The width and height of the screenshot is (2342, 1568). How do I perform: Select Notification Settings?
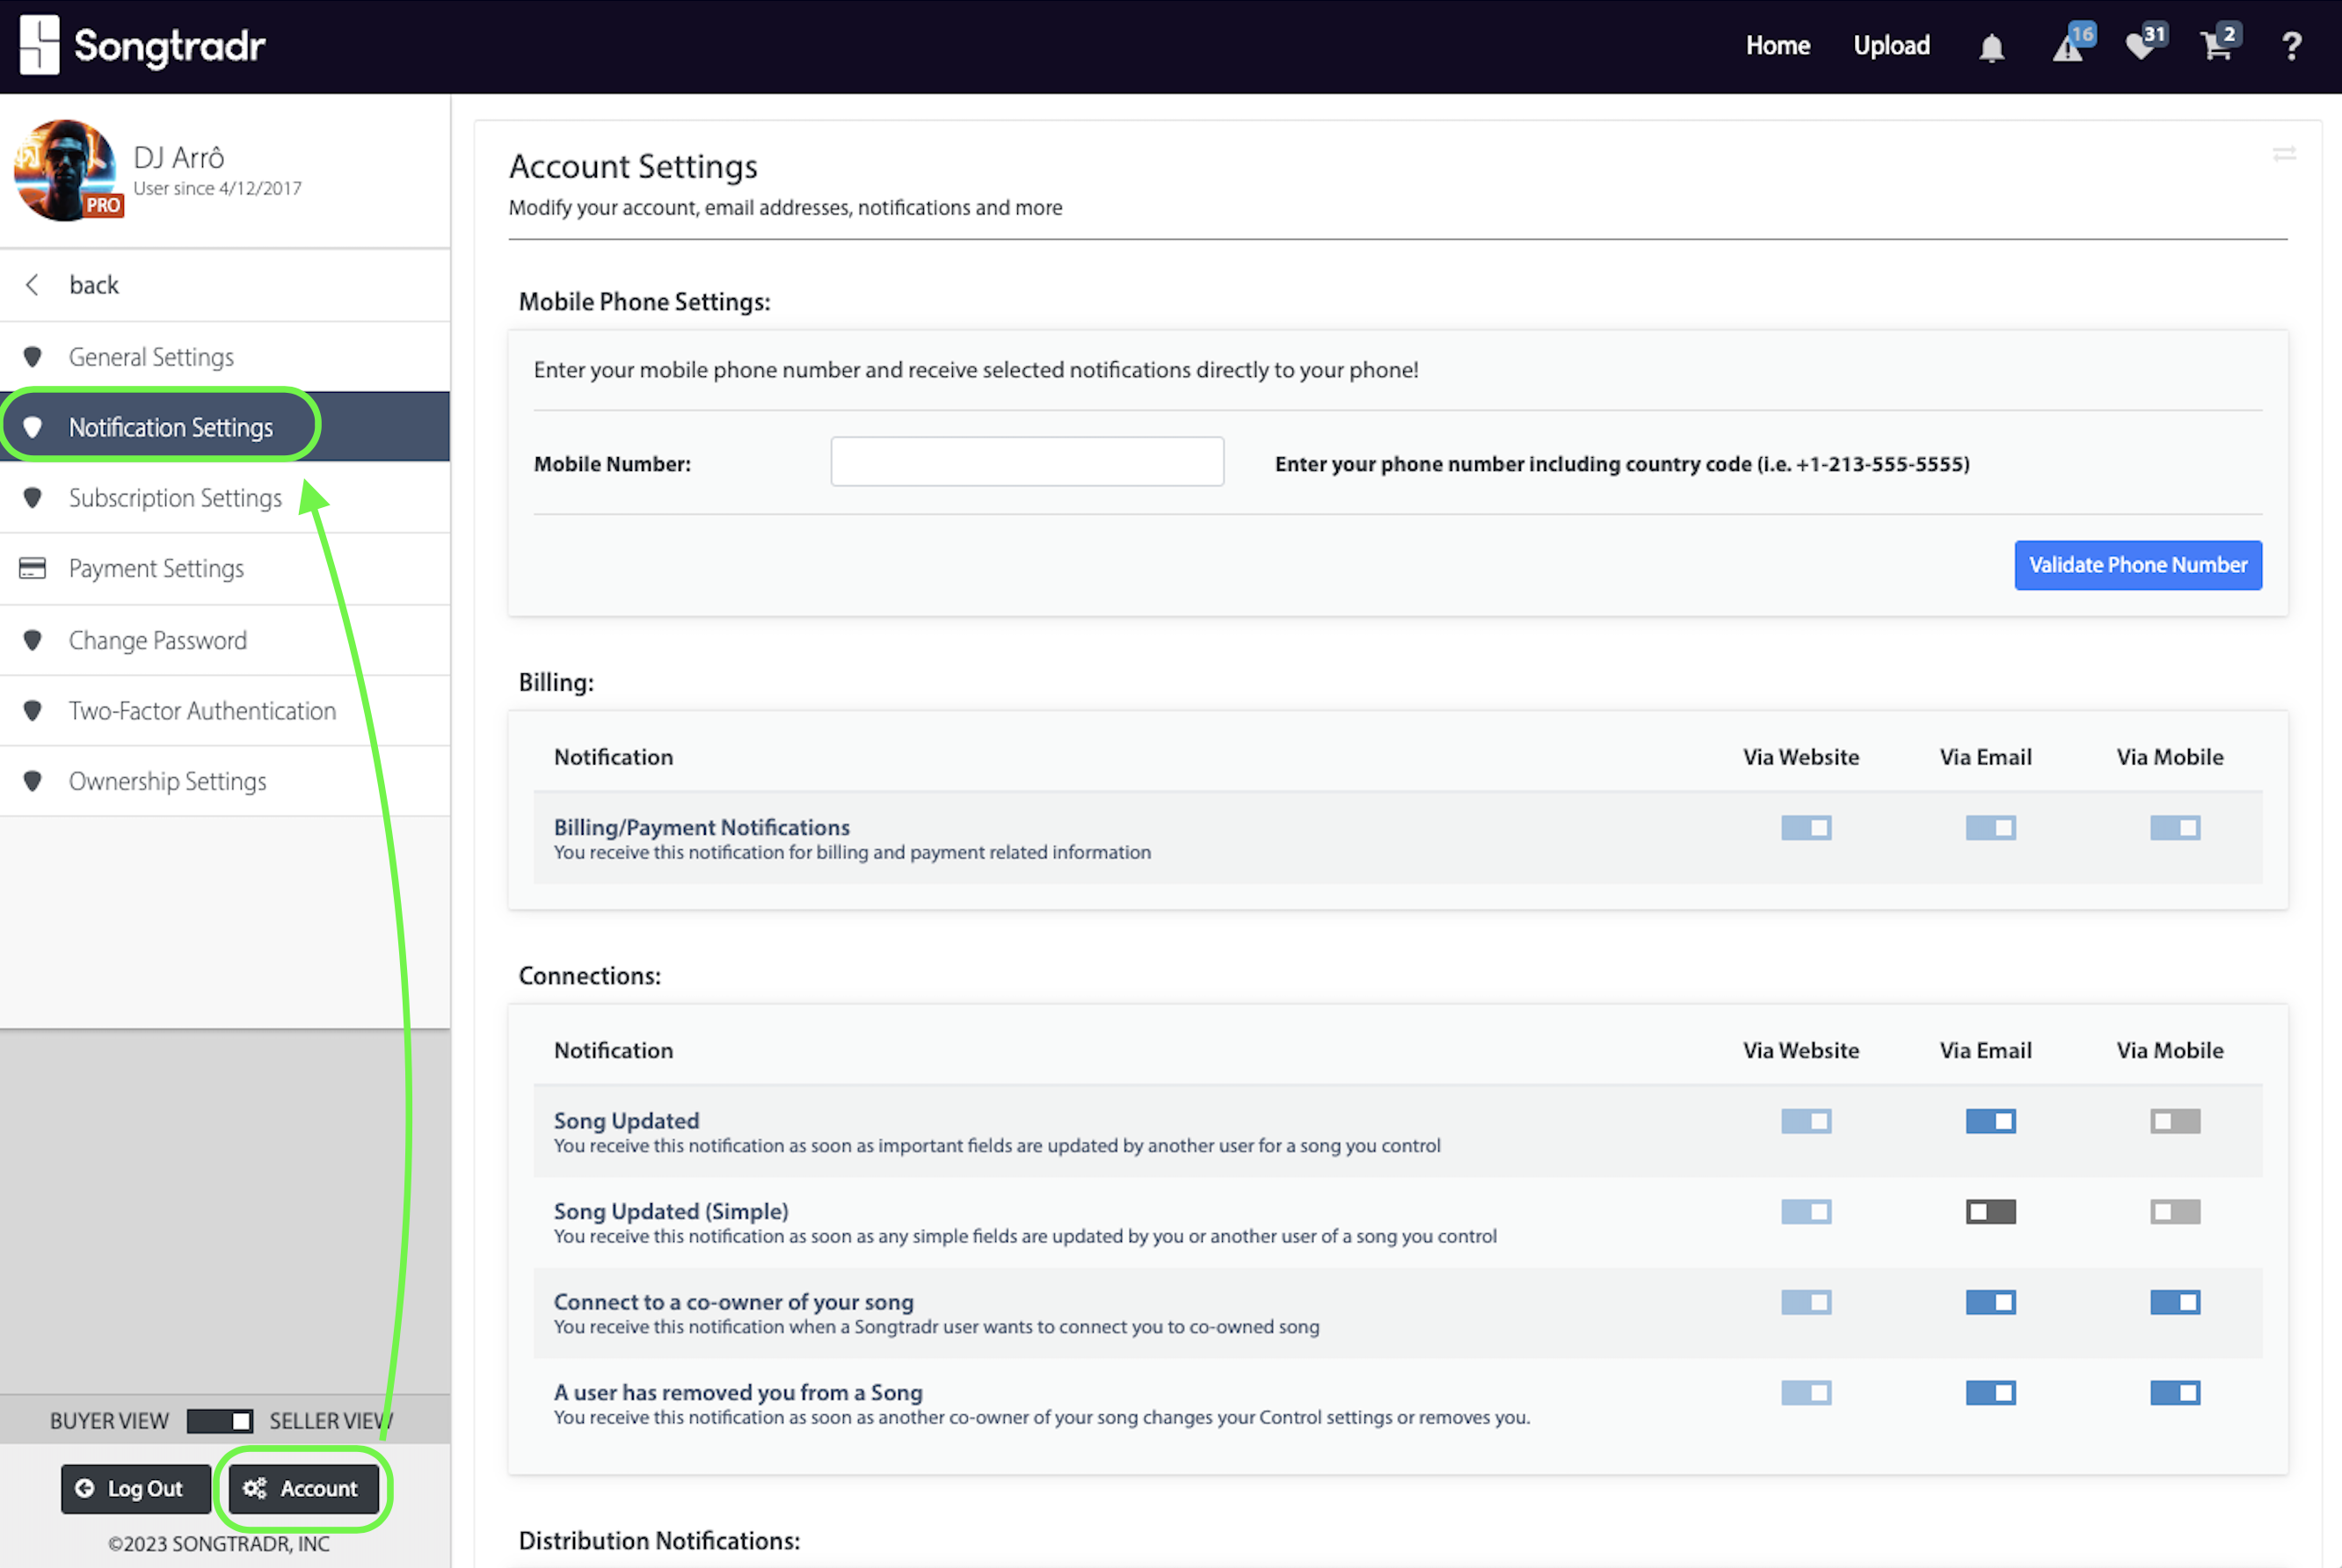click(225, 427)
